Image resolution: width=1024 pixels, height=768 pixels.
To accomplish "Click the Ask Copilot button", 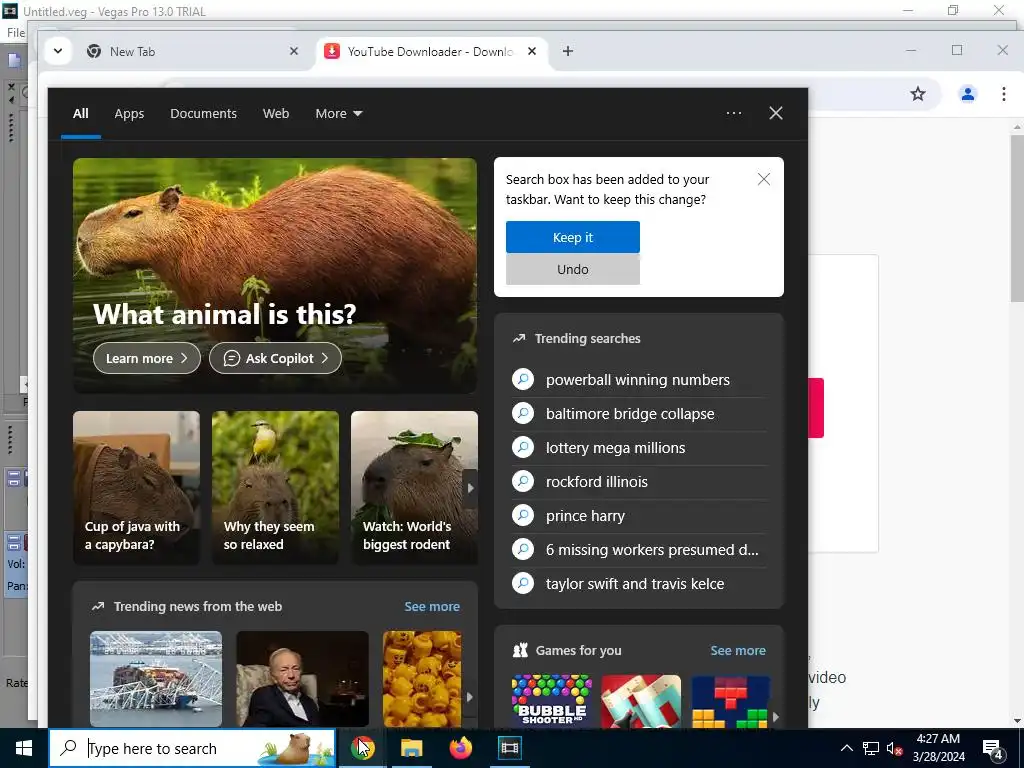I will (x=275, y=358).
